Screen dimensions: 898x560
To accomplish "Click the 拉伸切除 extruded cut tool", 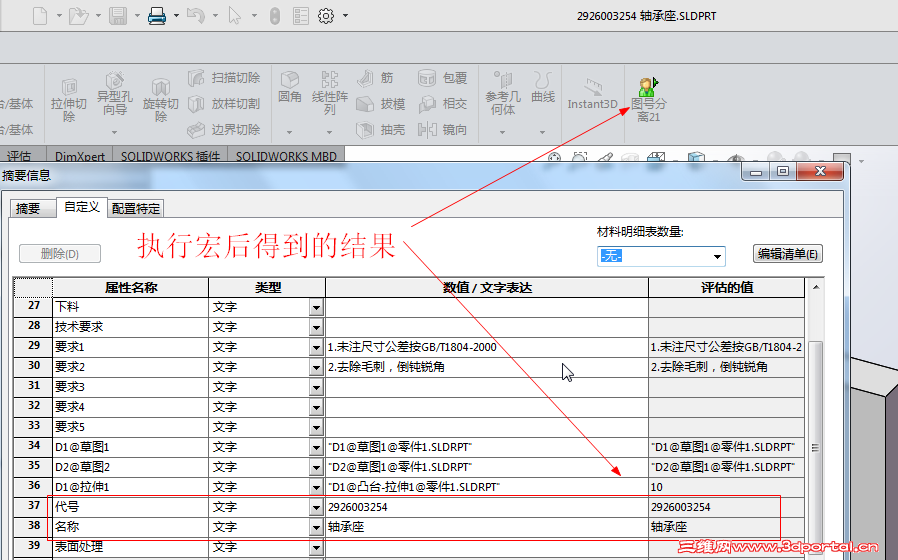I will click(69, 101).
